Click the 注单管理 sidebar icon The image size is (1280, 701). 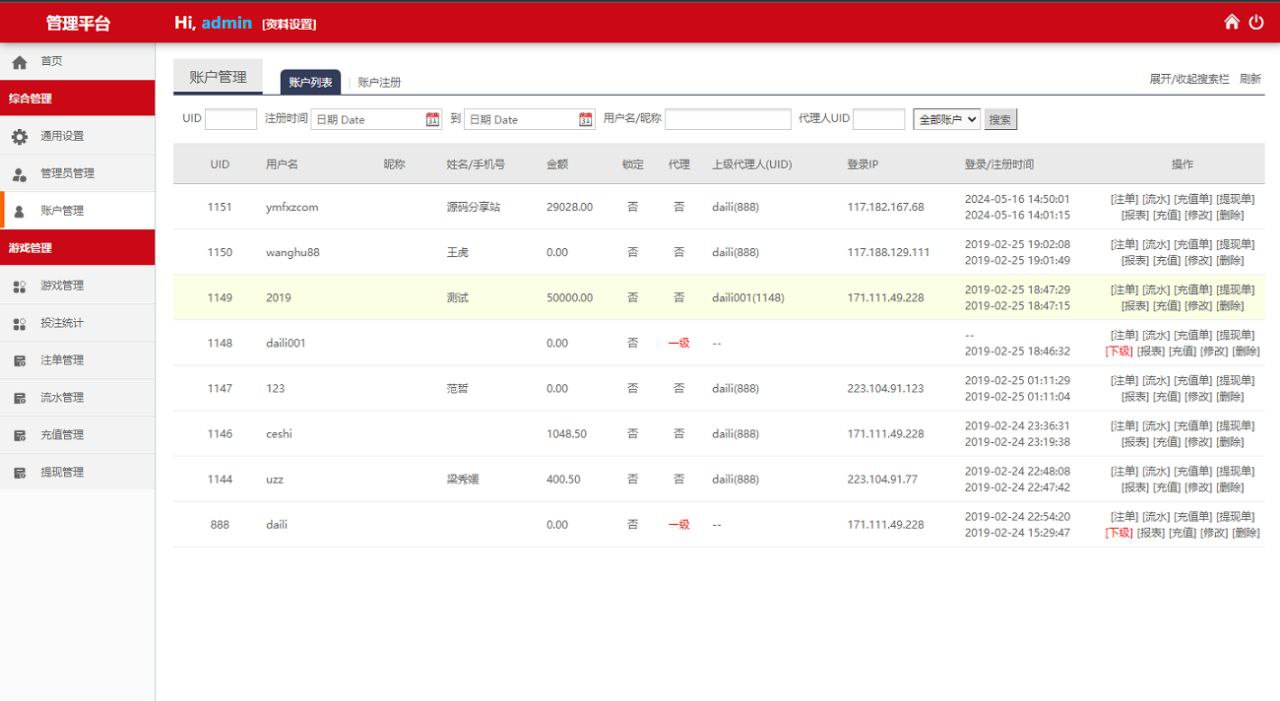point(19,361)
